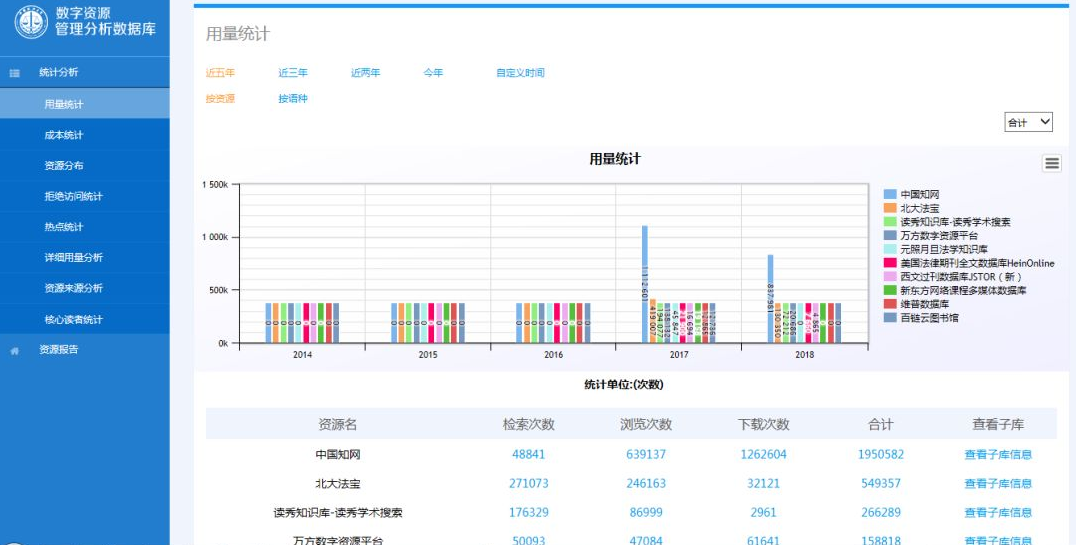Open 读秀知识库 浏览次数 value 86999
1076x545 pixels.
(646, 512)
